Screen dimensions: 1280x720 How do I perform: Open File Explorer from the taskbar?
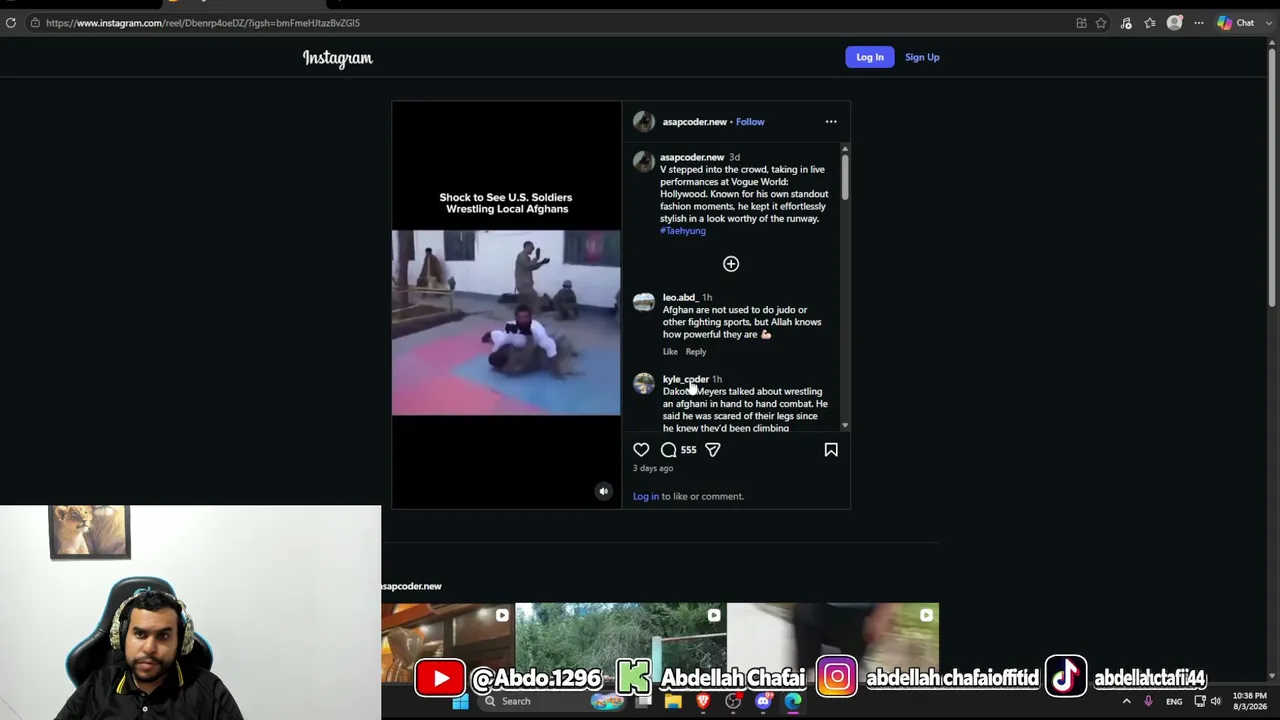point(673,701)
